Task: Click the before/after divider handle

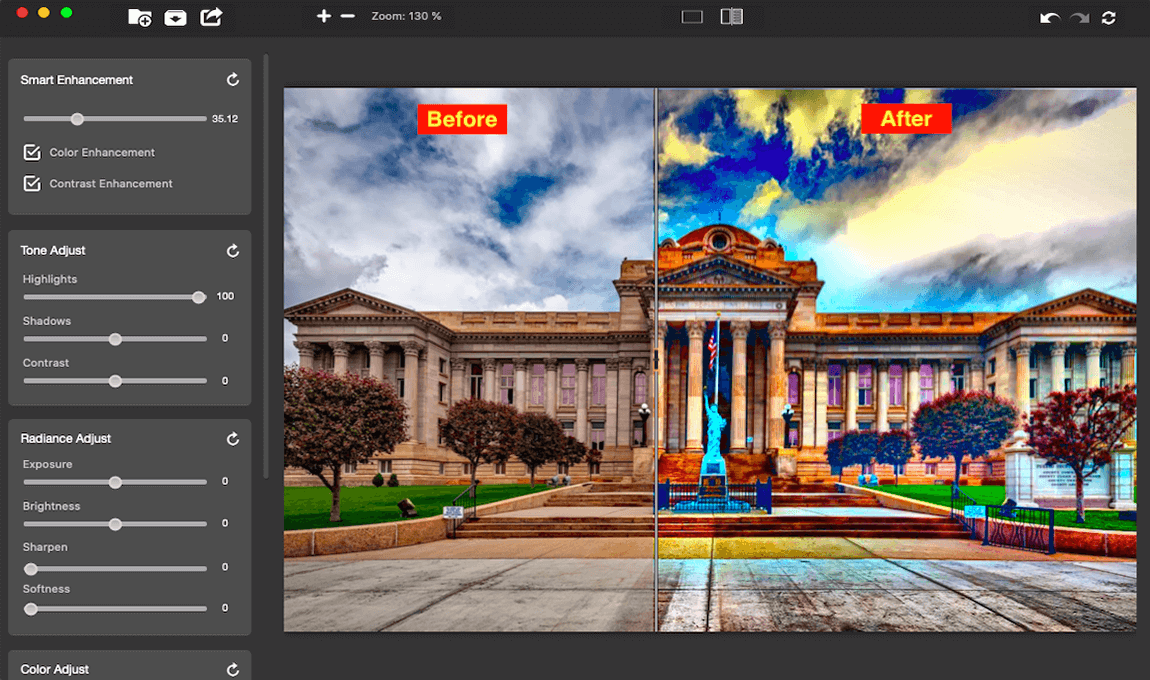Action: pos(656,359)
